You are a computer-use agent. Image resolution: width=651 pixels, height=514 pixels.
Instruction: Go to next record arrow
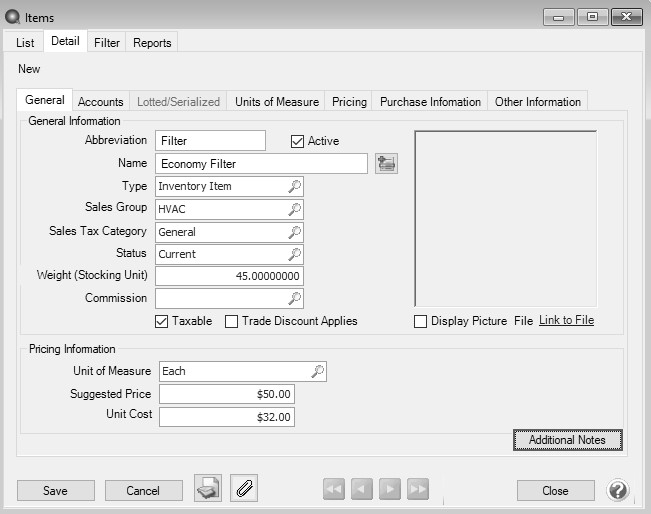390,490
